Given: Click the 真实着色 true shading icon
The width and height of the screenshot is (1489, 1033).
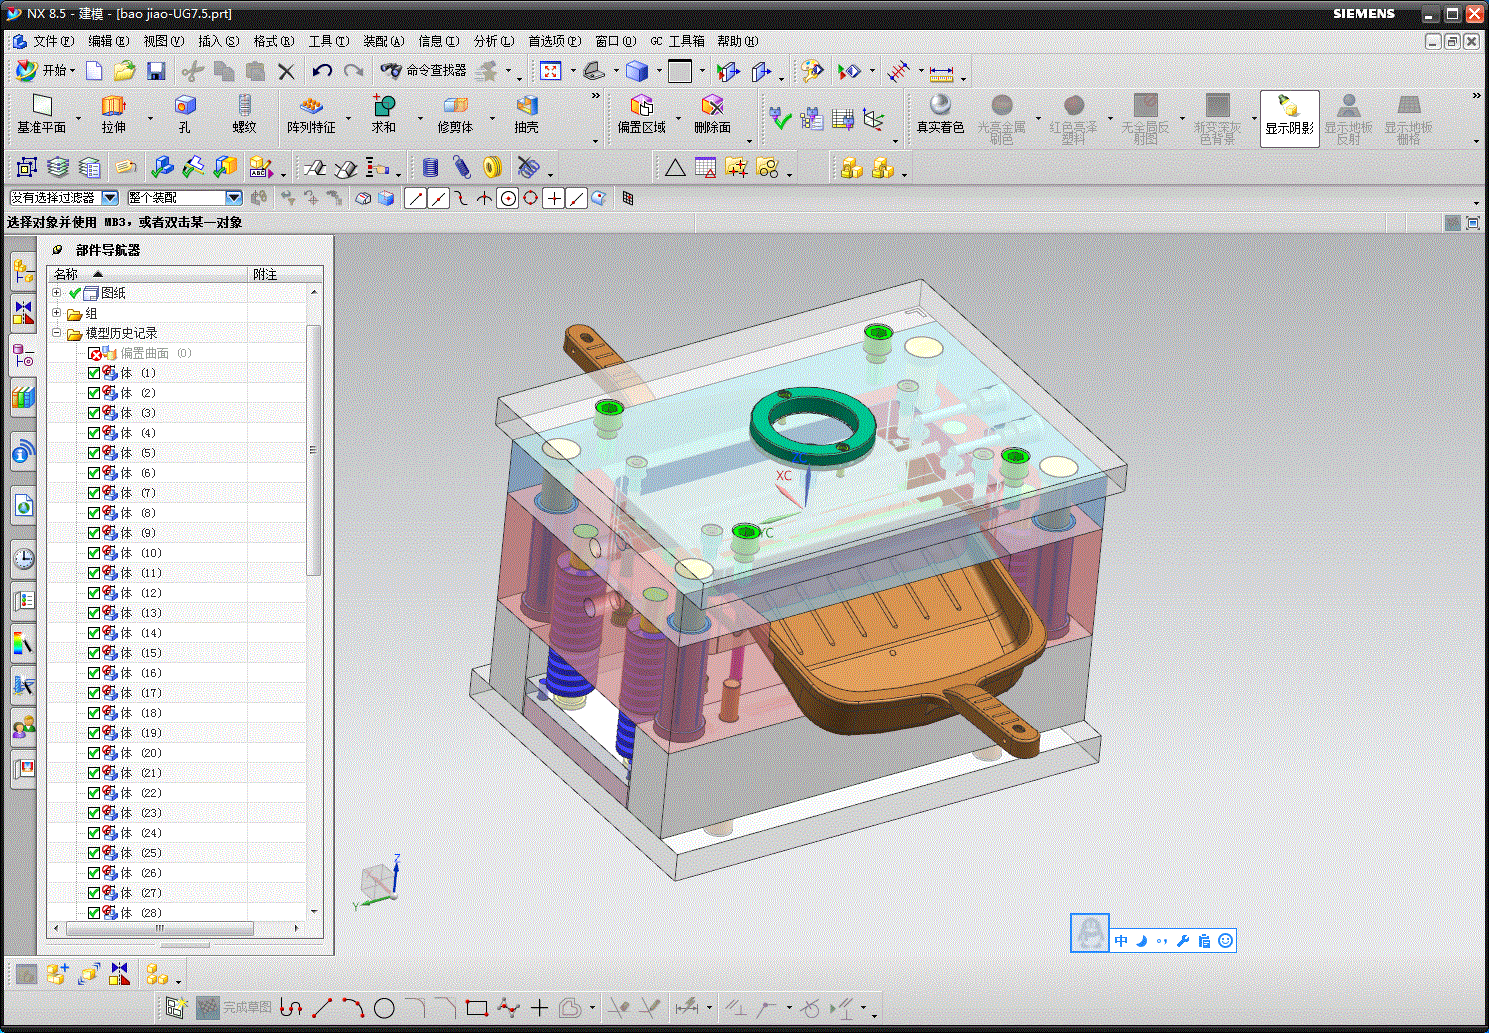Looking at the screenshot, I should tap(940, 115).
